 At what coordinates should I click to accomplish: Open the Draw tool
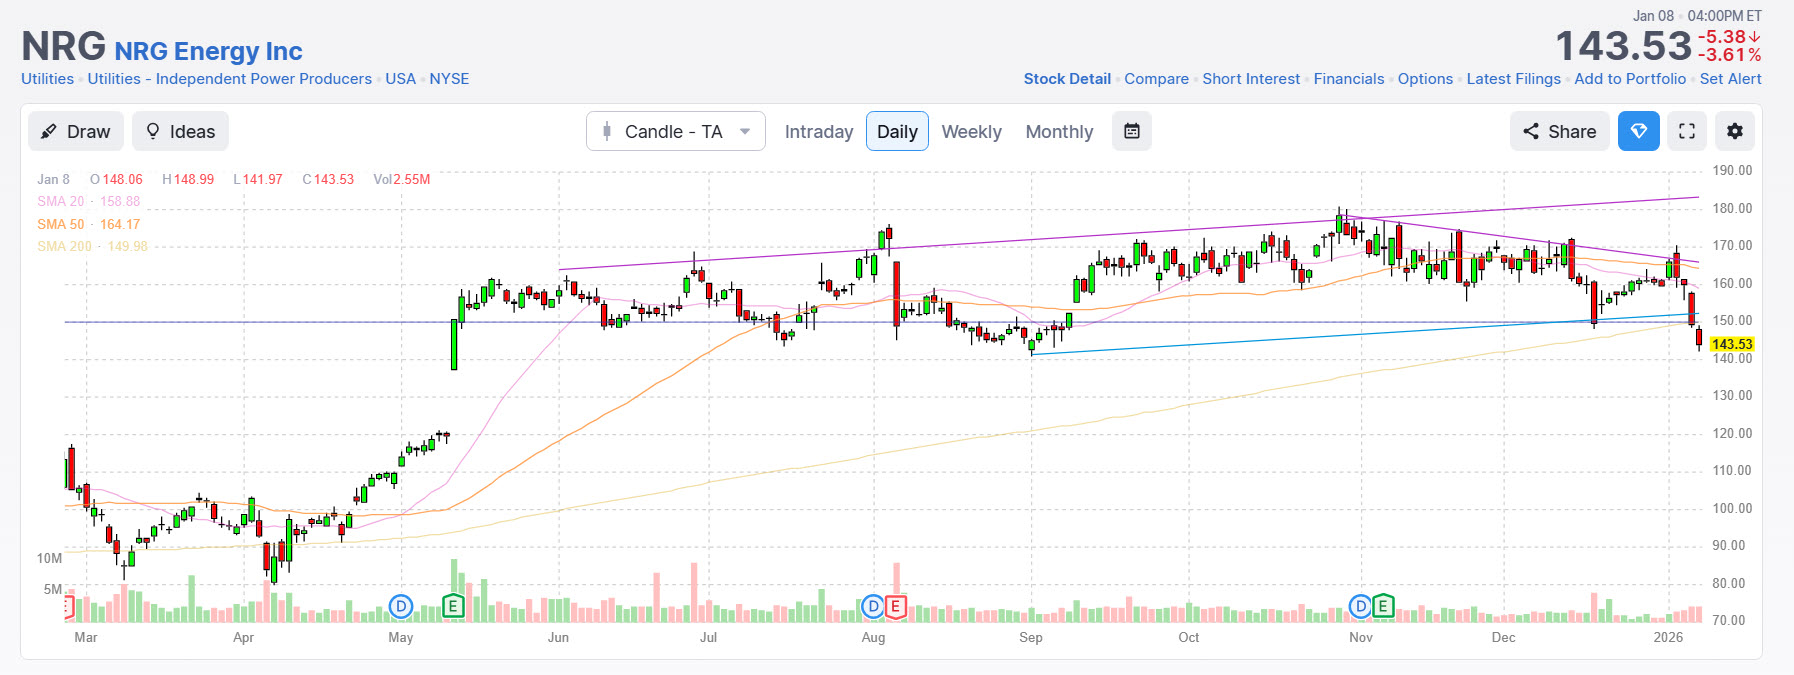click(x=76, y=132)
